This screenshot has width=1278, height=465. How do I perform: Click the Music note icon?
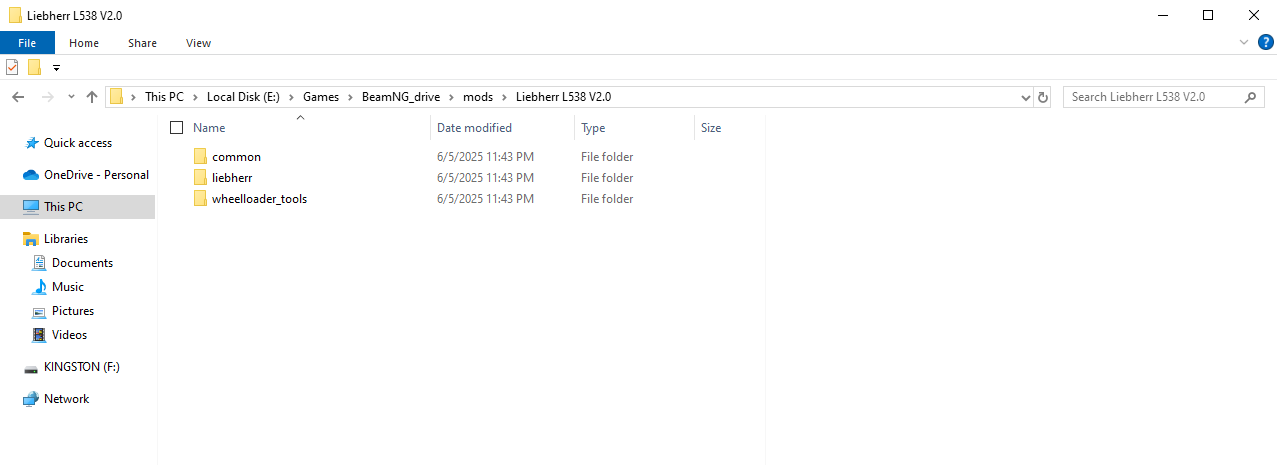click(39, 287)
